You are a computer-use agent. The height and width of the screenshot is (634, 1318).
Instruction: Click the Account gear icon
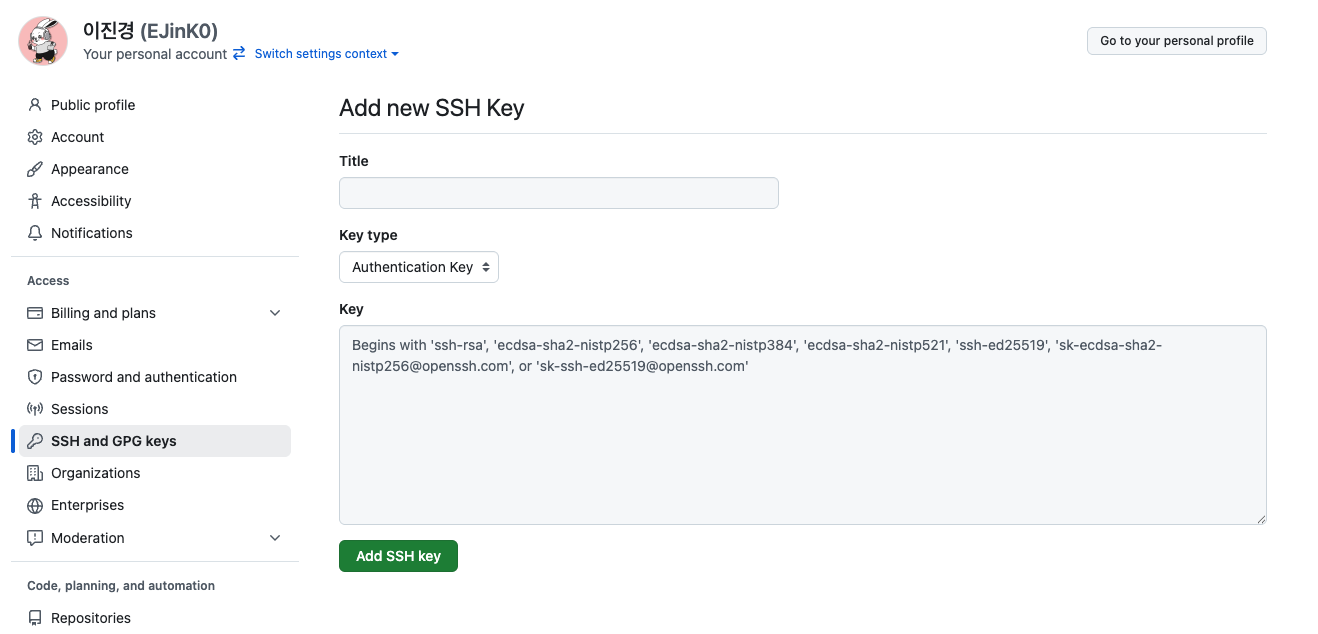tap(35, 137)
